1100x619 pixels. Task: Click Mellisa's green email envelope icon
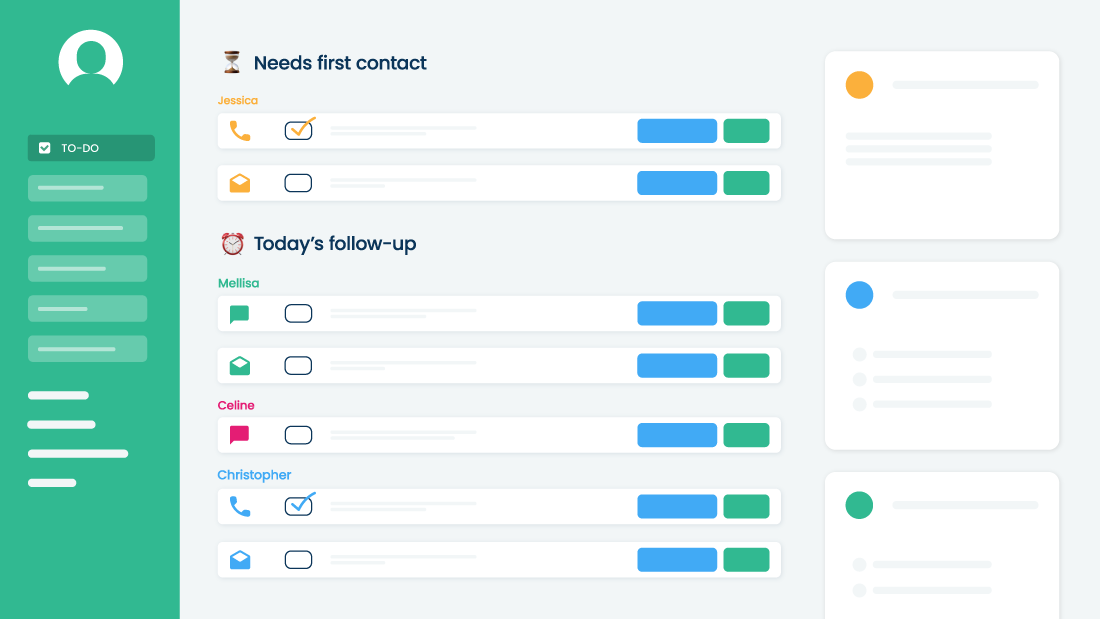[x=240, y=366]
